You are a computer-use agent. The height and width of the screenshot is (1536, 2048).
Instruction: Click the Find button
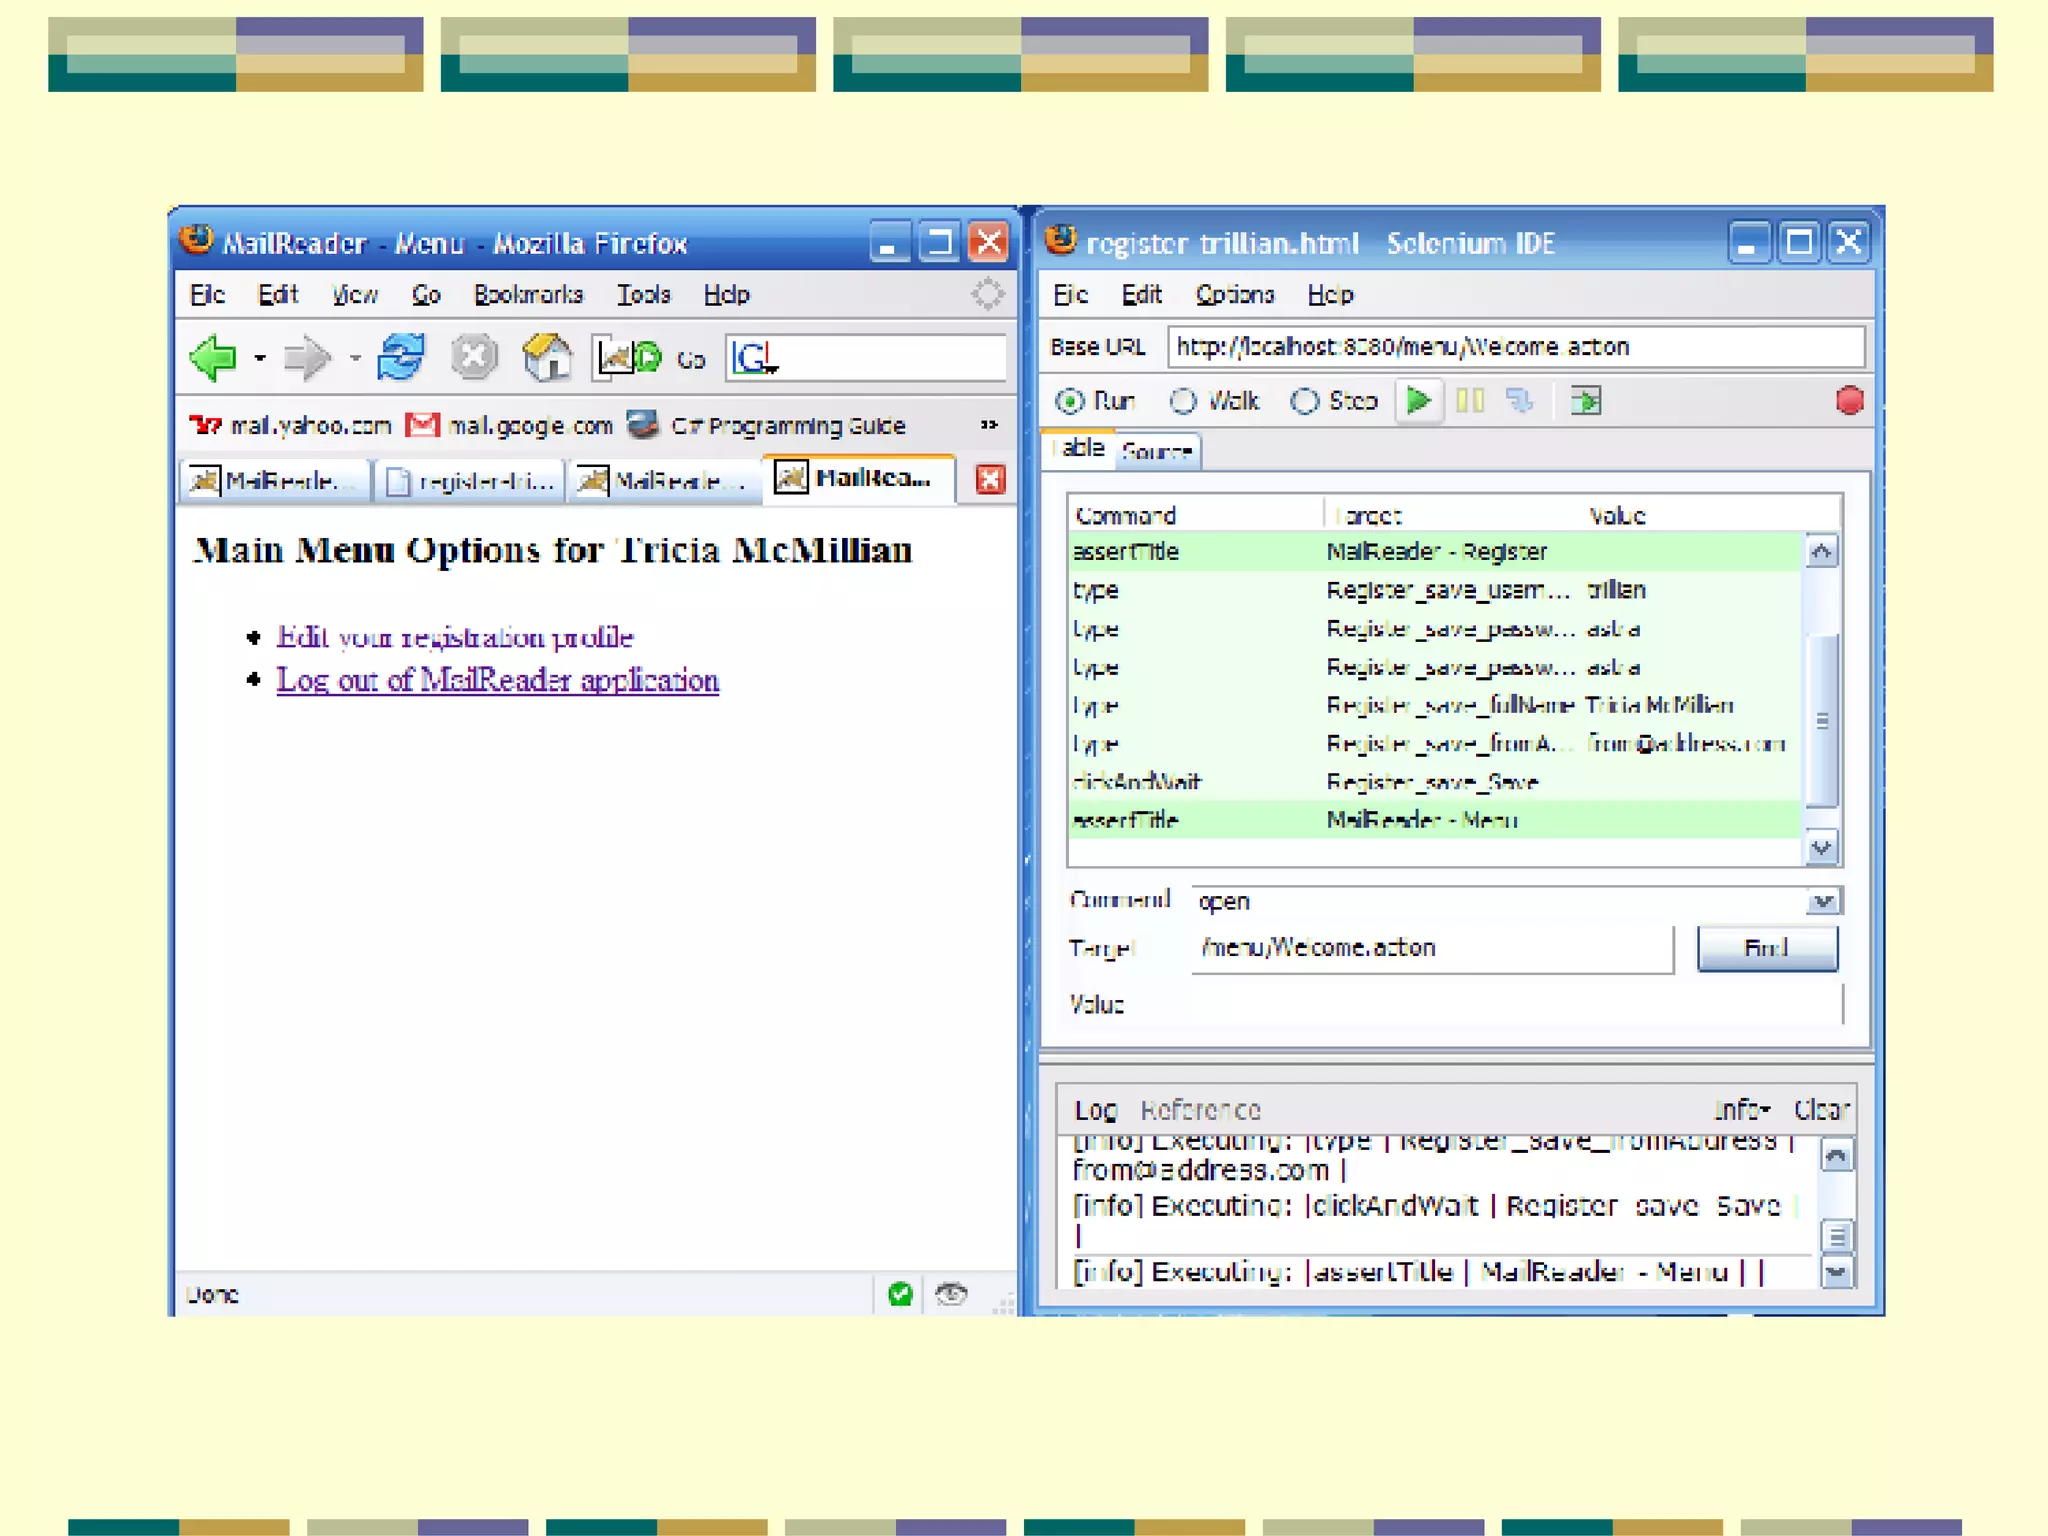[x=1766, y=948]
